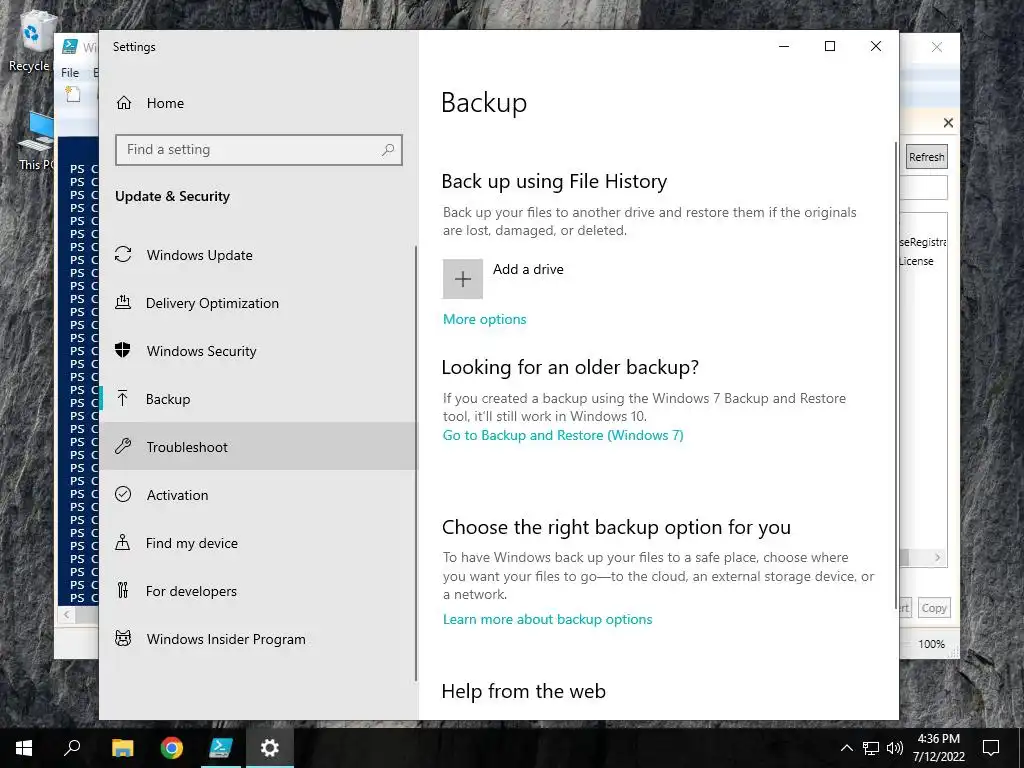The height and width of the screenshot is (768, 1024).
Task: Focus the Find a setting search box
Action: 259,150
